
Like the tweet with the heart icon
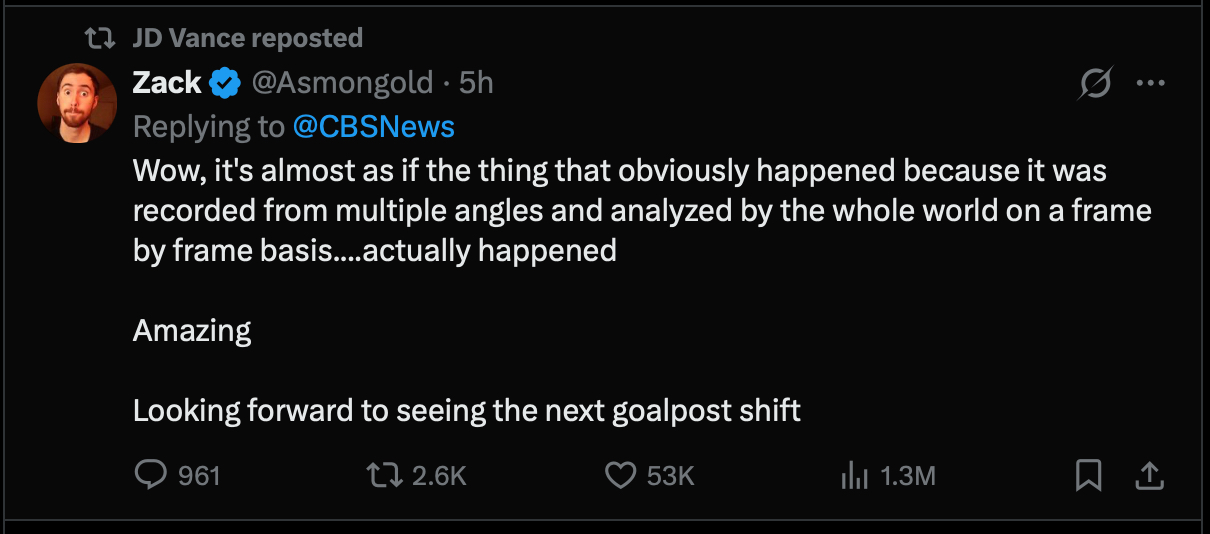point(621,475)
